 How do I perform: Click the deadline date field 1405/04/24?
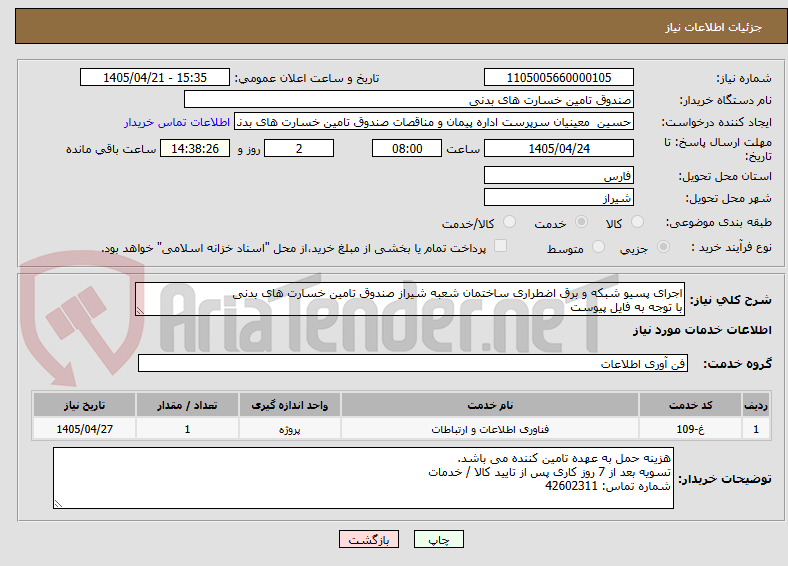pos(558,148)
